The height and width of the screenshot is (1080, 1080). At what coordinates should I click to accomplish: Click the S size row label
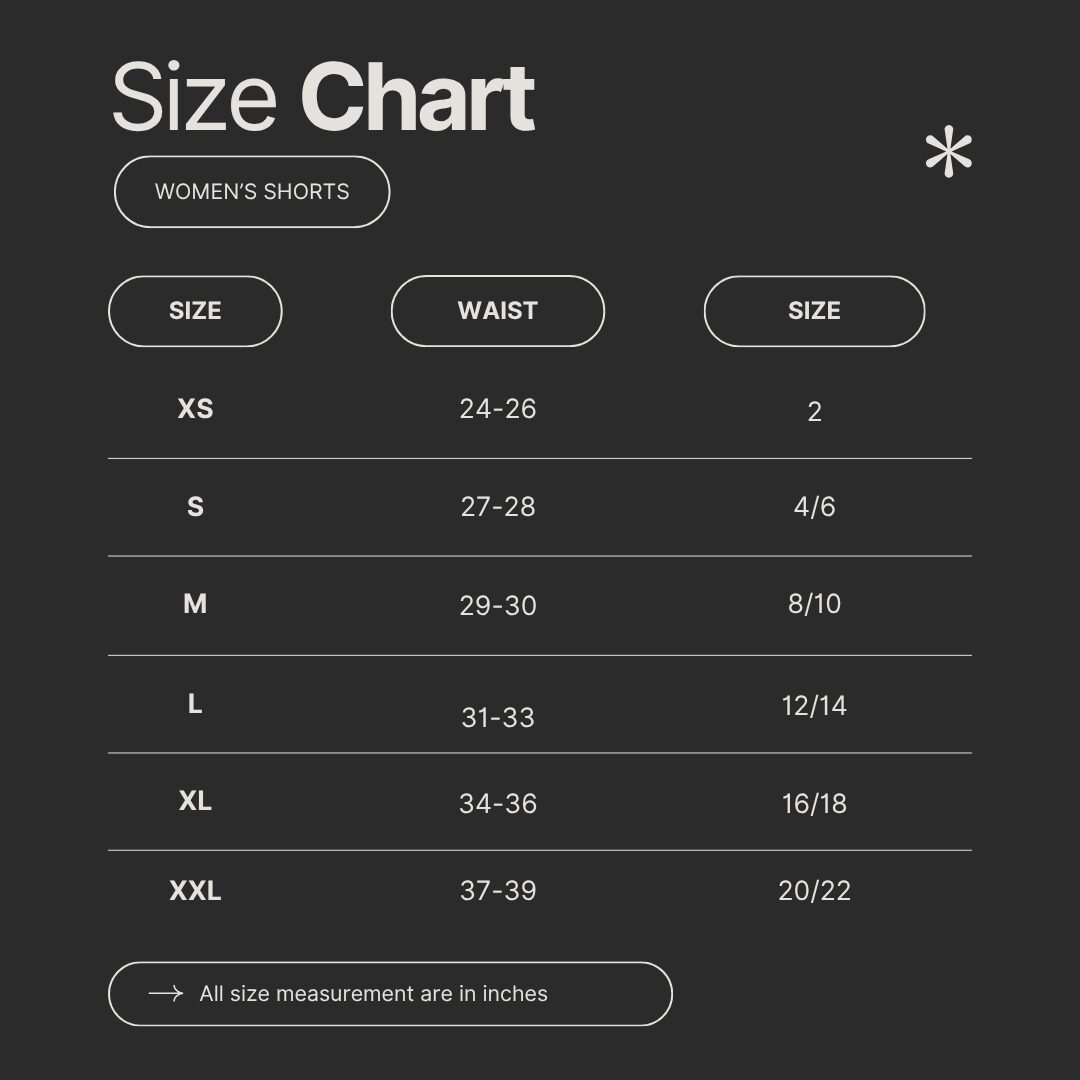pyautogui.click(x=195, y=507)
